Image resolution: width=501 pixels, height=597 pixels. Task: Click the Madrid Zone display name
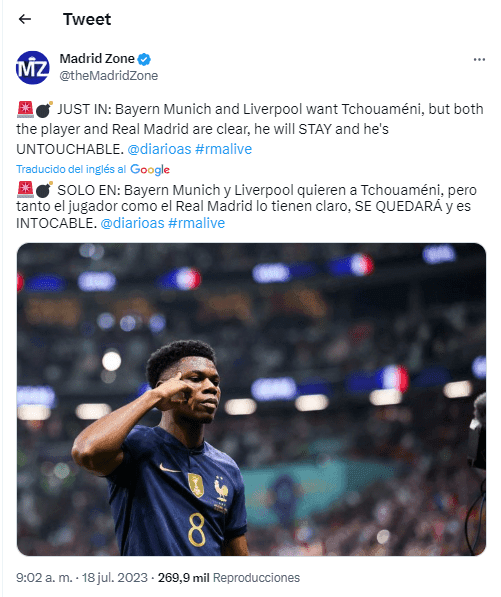coord(97,59)
